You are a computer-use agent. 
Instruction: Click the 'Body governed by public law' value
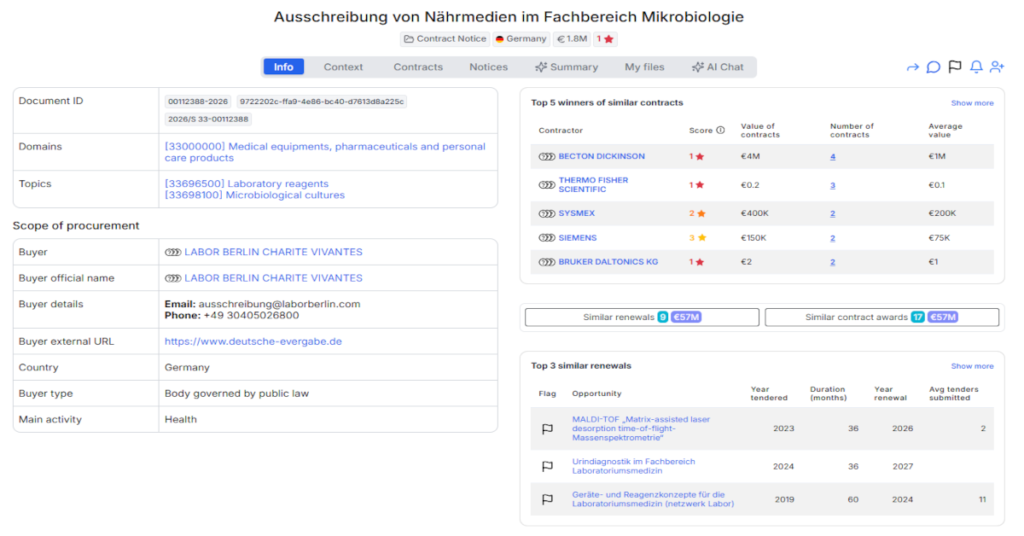[236, 394]
